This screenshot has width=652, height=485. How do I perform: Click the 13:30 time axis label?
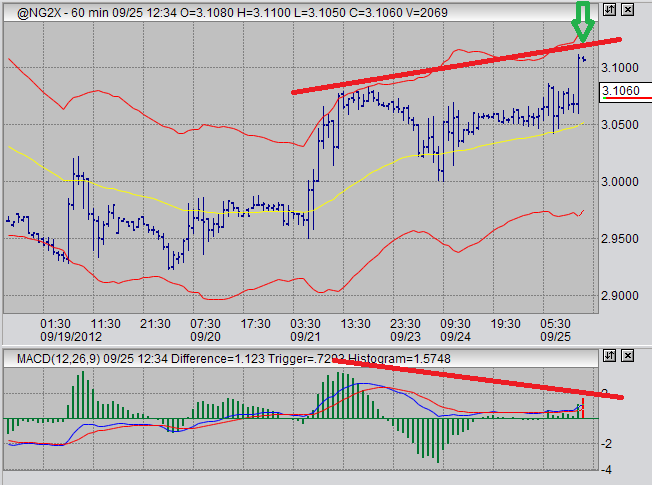coord(356,324)
